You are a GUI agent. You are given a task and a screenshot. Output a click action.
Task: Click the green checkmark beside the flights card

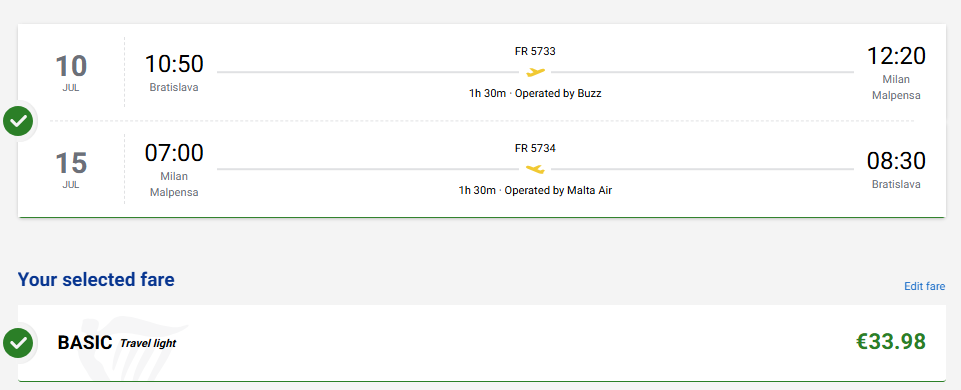coord(18,121)
